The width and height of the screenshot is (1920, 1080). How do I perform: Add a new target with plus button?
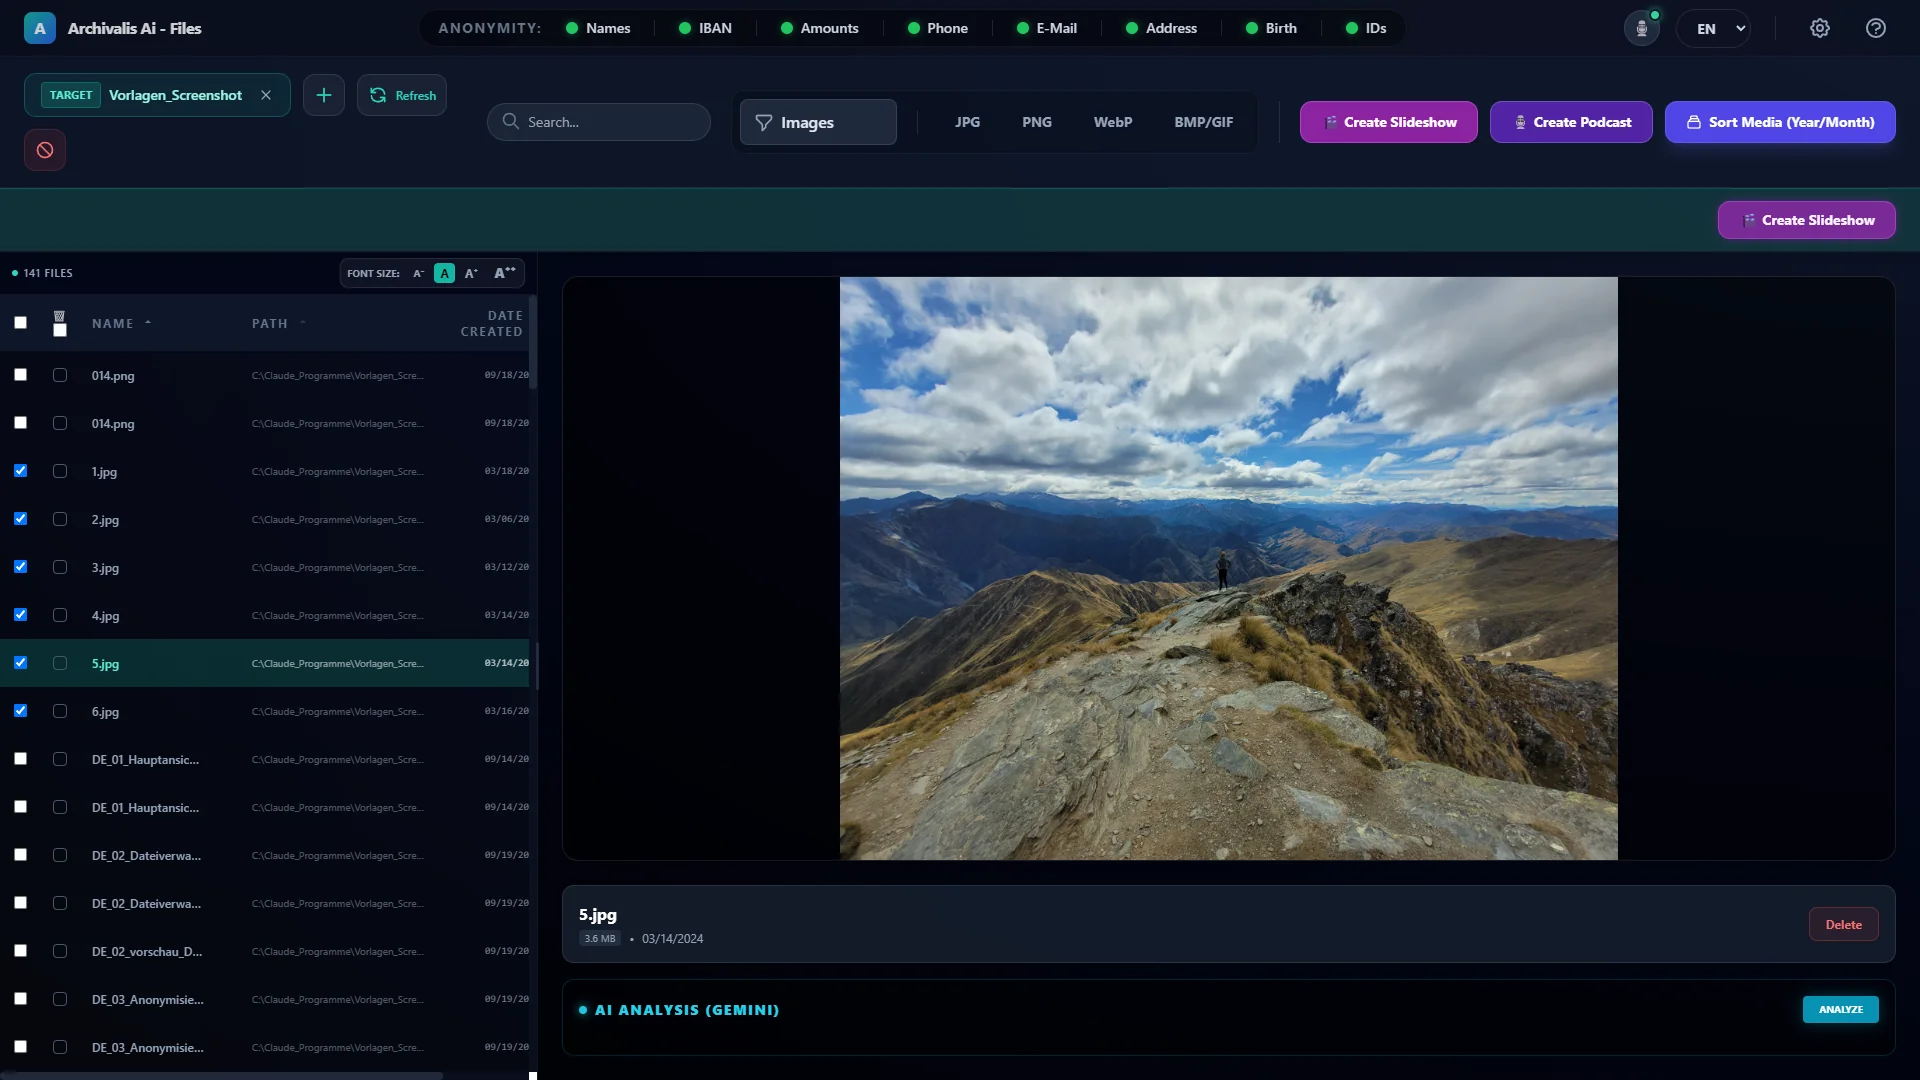[324, 95]
